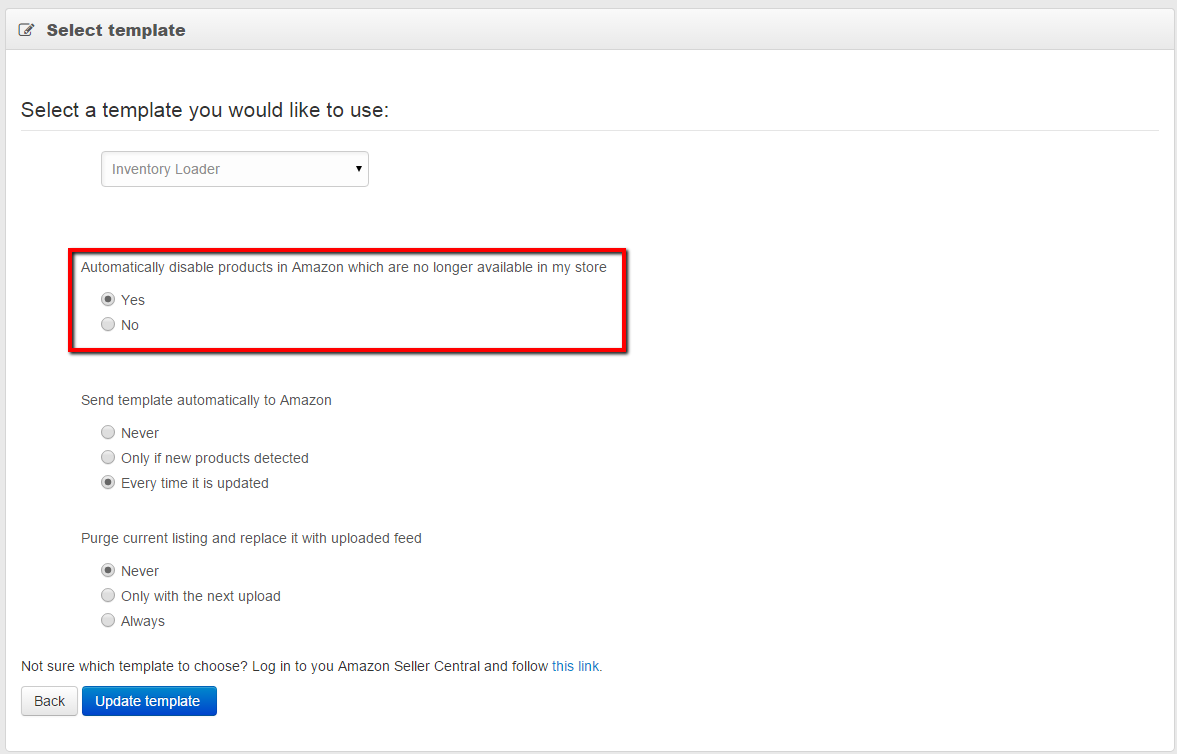
Task: Select Never under Purge current listing
Action: coord(108,570)
